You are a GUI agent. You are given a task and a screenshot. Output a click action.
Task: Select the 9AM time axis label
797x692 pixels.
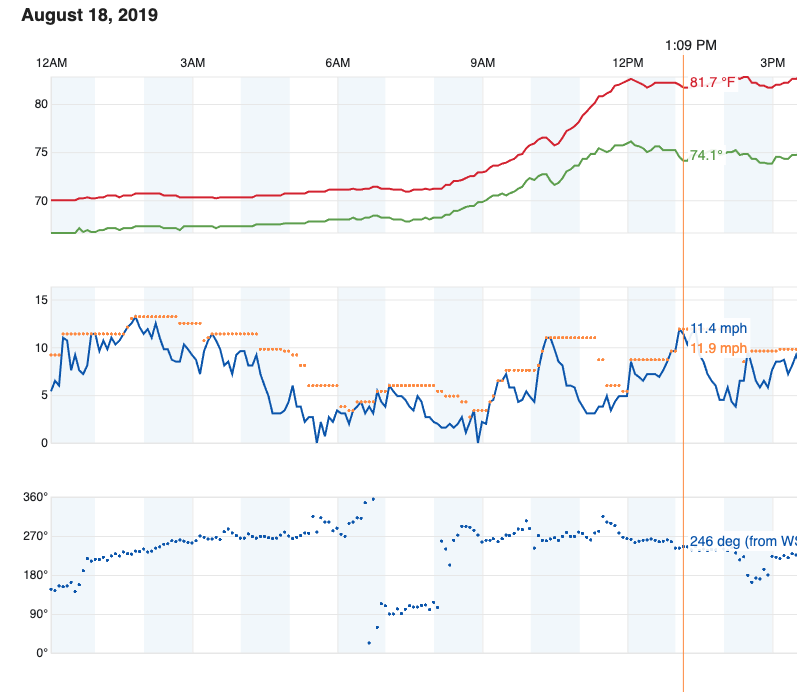[482, 63]
